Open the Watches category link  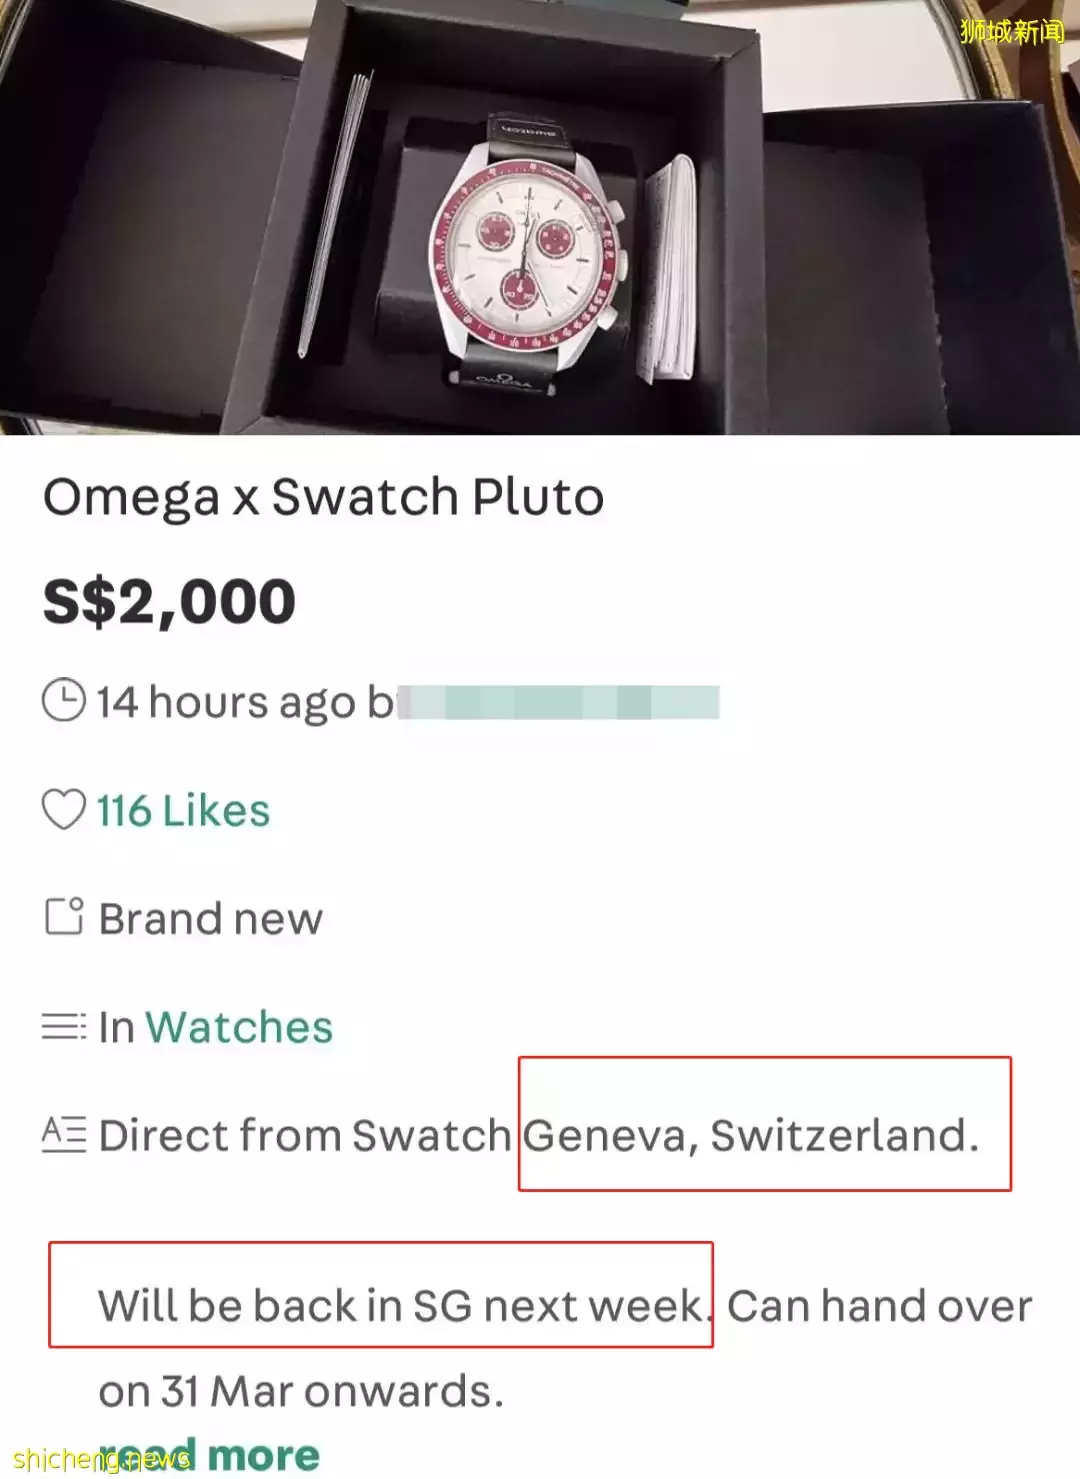239,1027
